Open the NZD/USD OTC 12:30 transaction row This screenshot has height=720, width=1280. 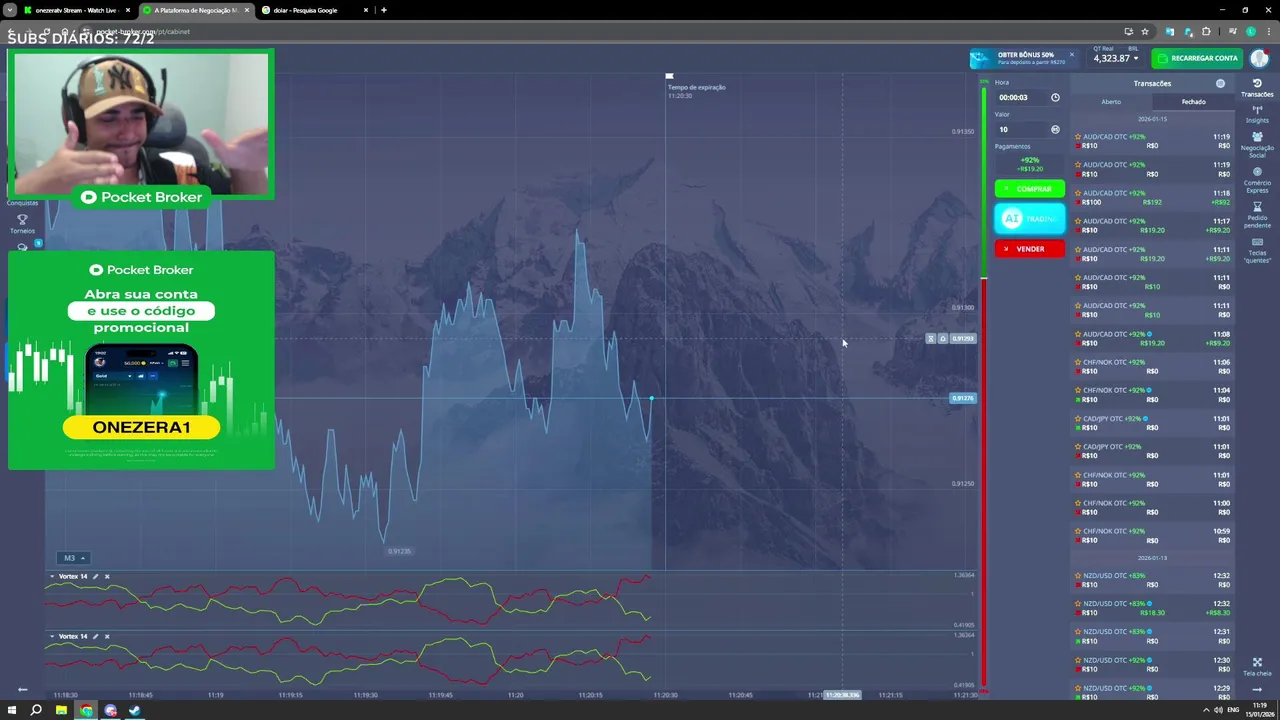(x=1152, y=664)
